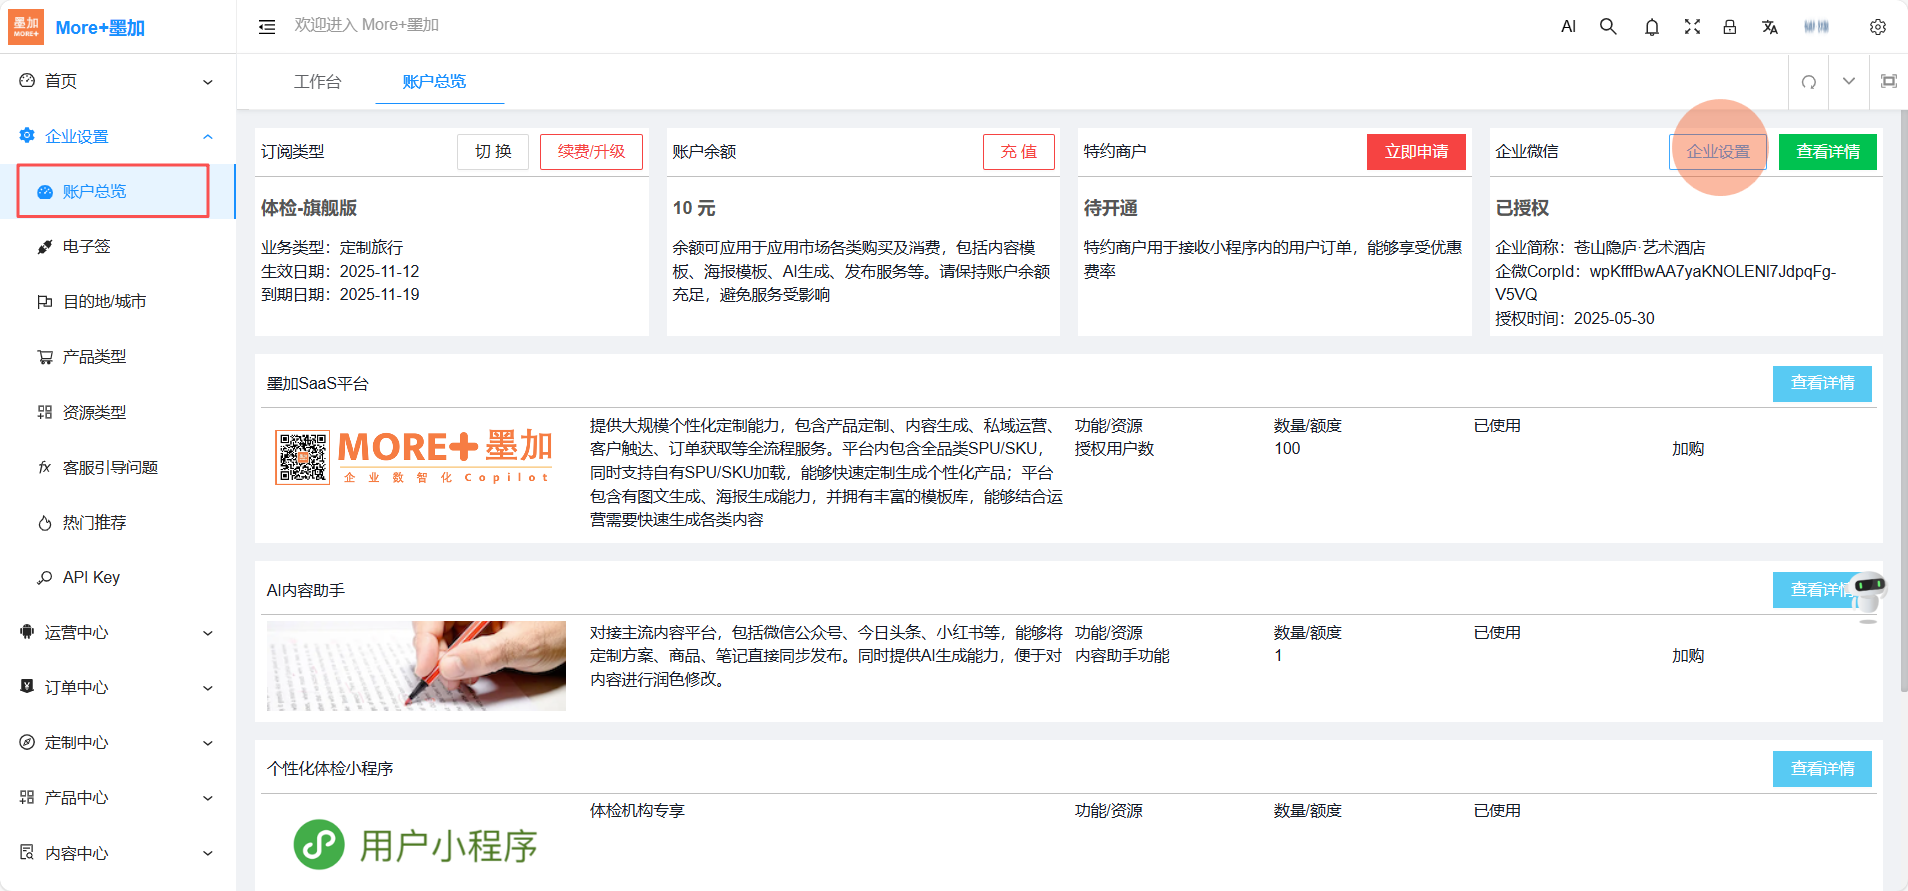The width and height of the screenshot is (1908, 891).
Task: Open the AI assistant in top bar
Action: coord(1568,27)
